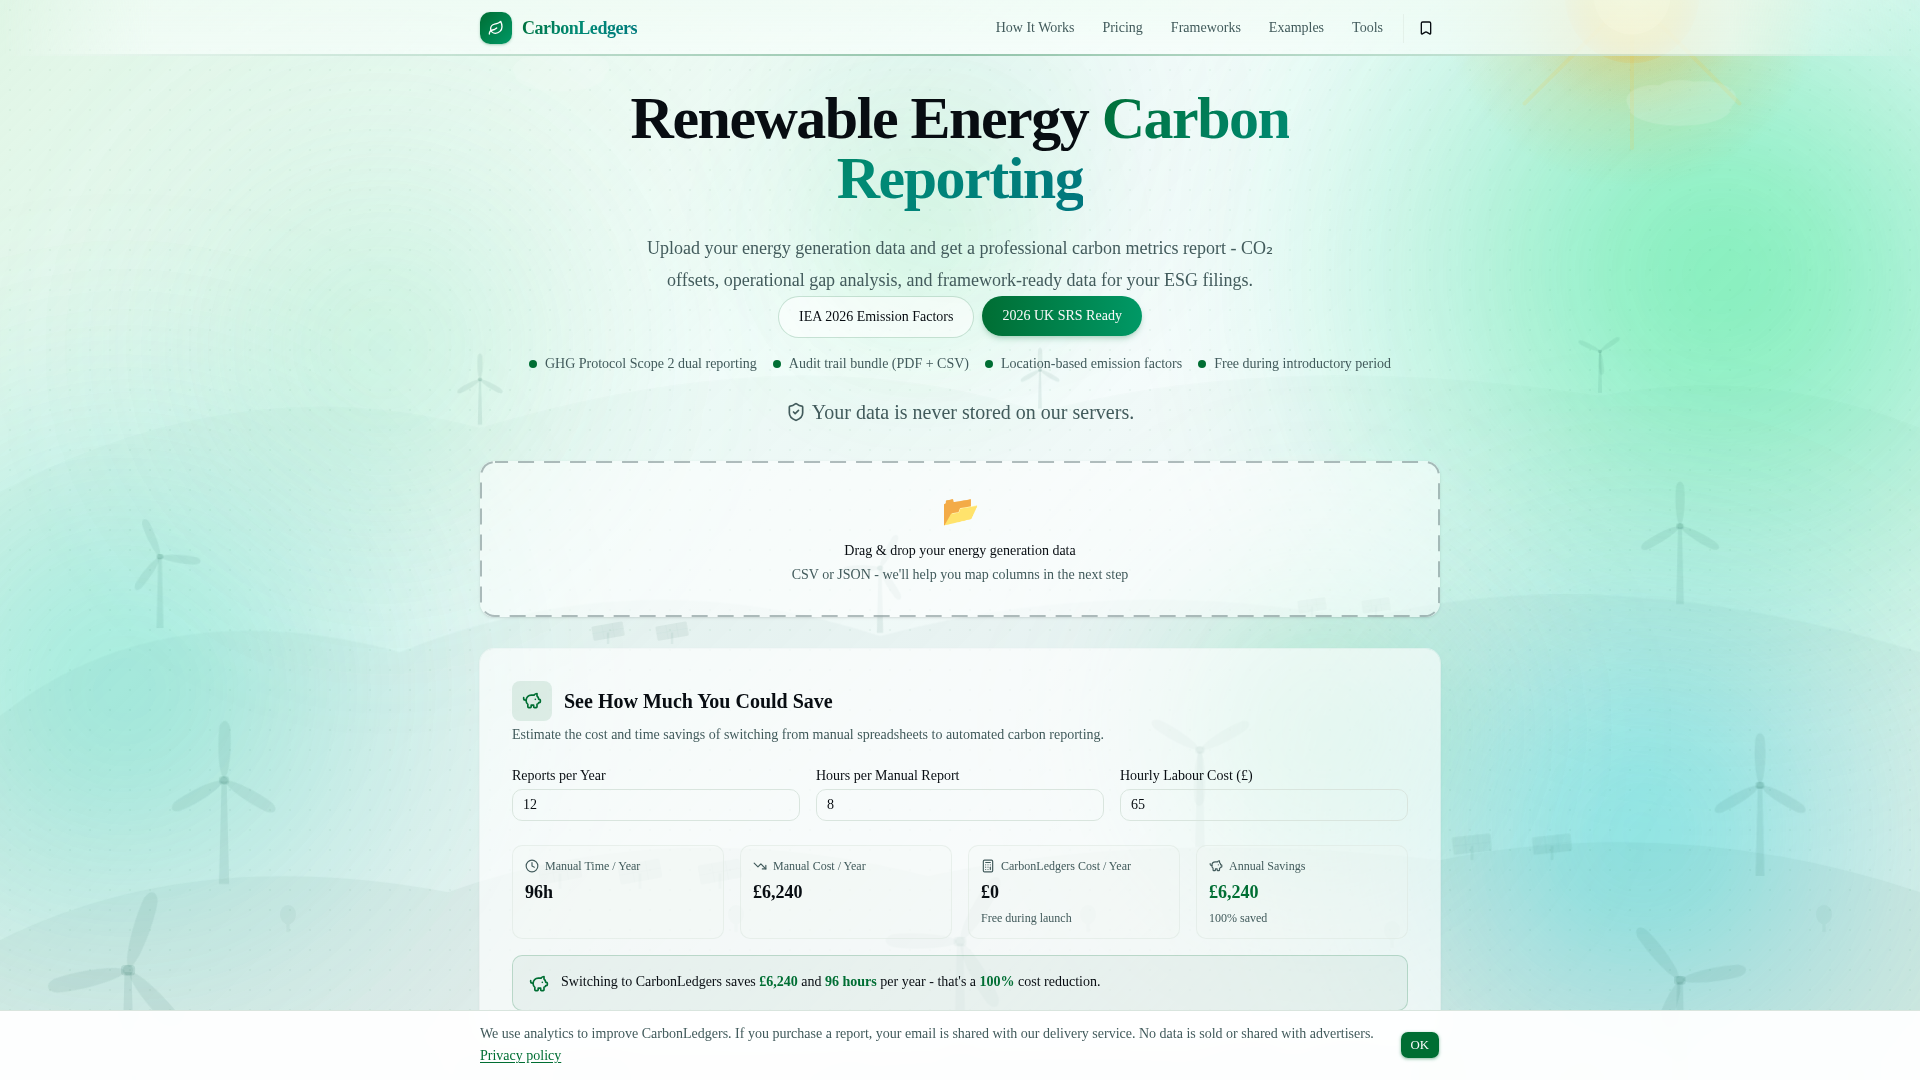Click the trending-down icon on Manual Cost card

(759, 866)
